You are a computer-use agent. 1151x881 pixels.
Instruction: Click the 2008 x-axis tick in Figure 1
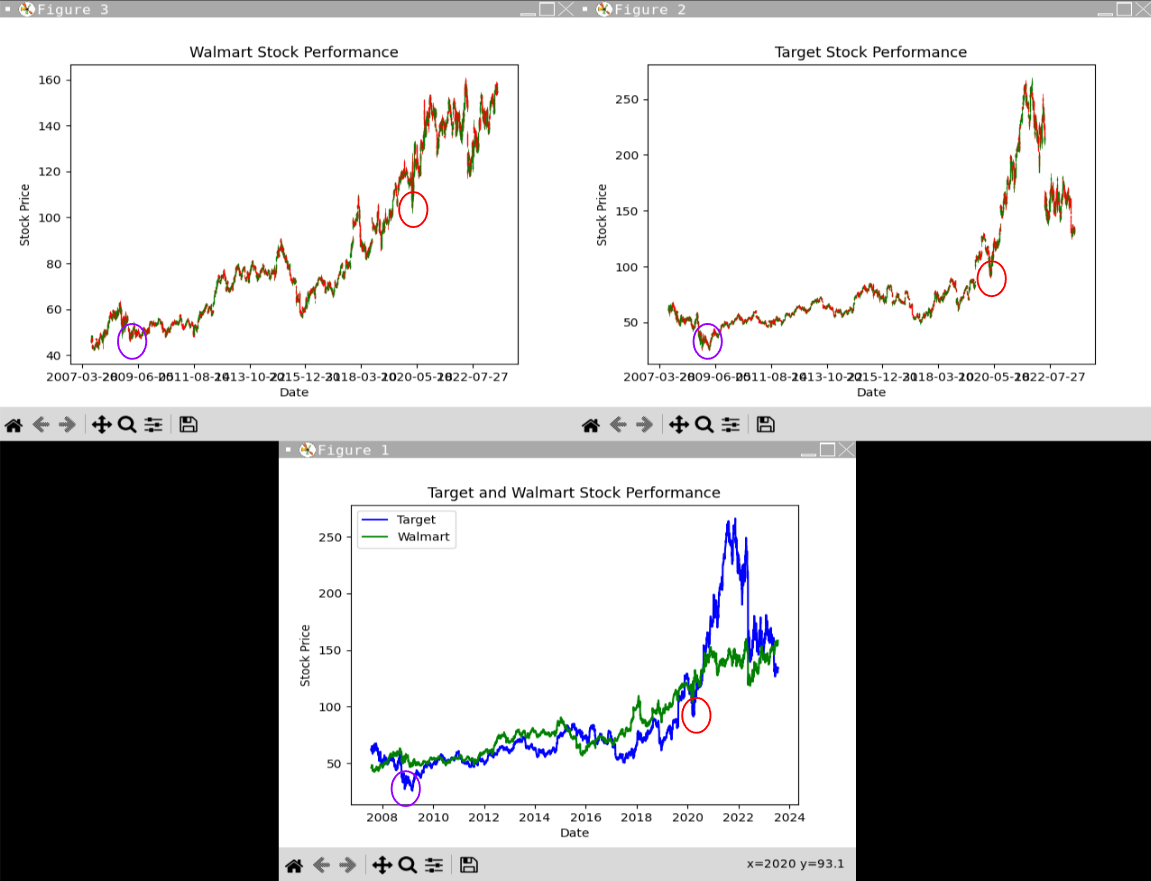(382, 817)
